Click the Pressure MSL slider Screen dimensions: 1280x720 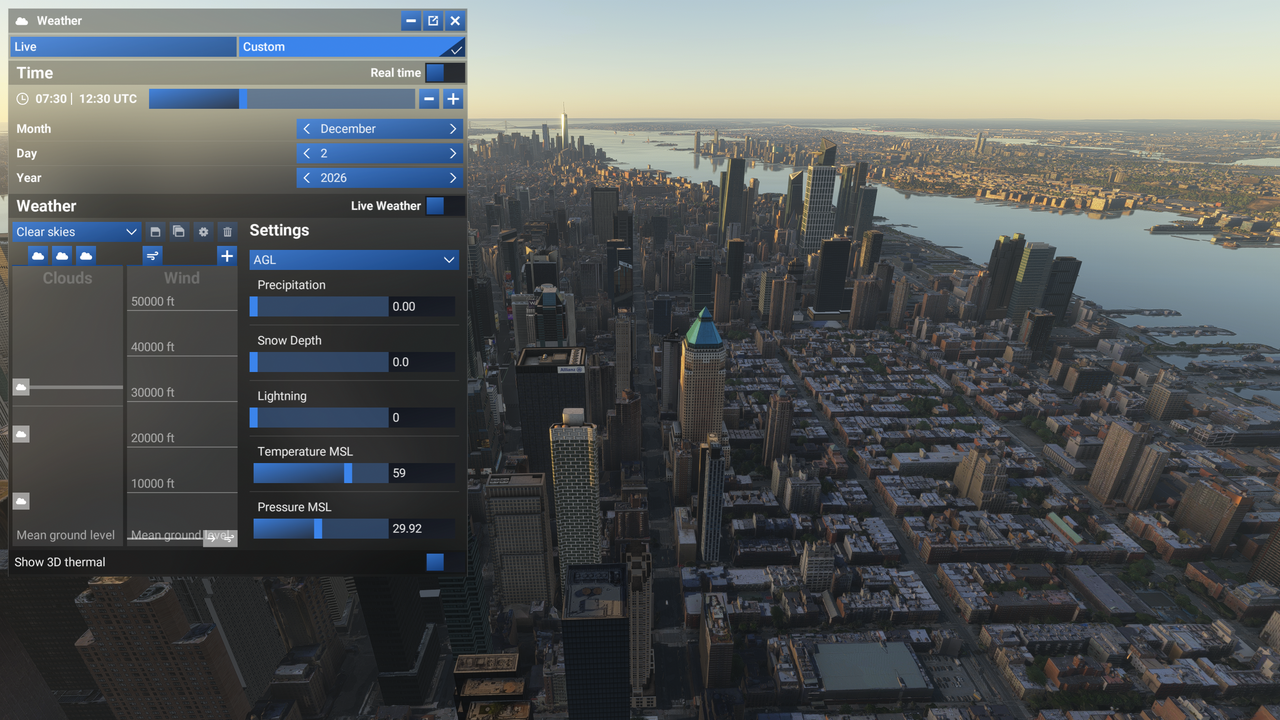pyautogui.click(x=321, y=529)
